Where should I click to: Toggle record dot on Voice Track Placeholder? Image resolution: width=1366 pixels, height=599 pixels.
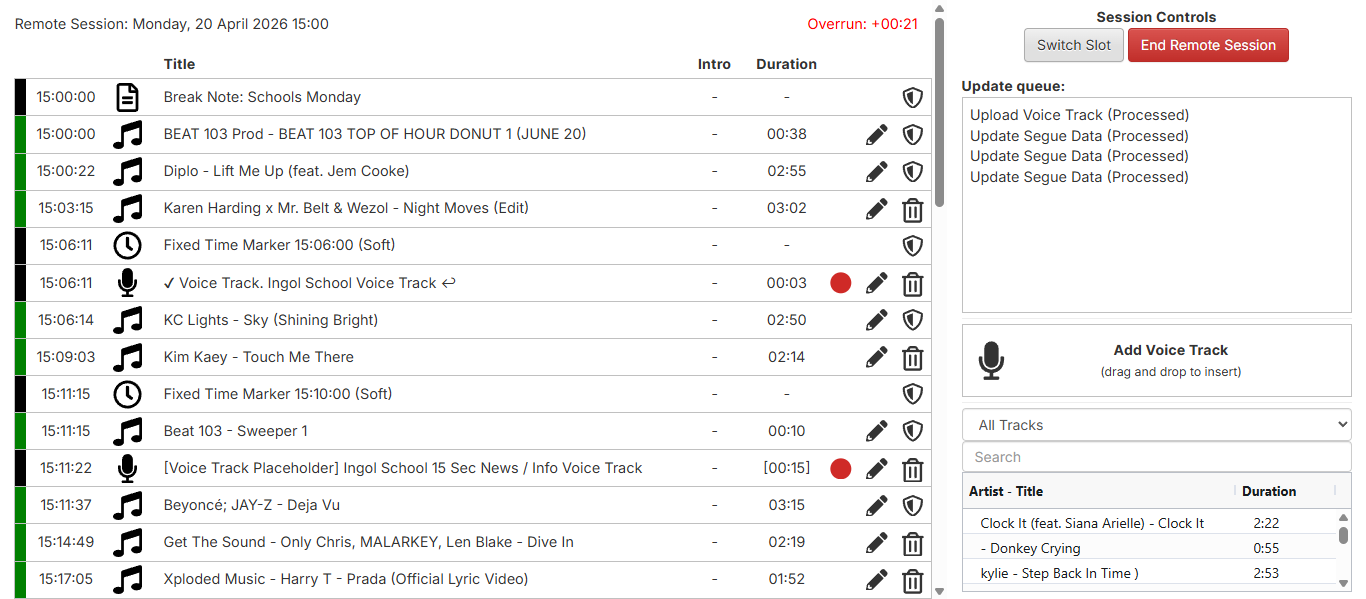point(840,468)
